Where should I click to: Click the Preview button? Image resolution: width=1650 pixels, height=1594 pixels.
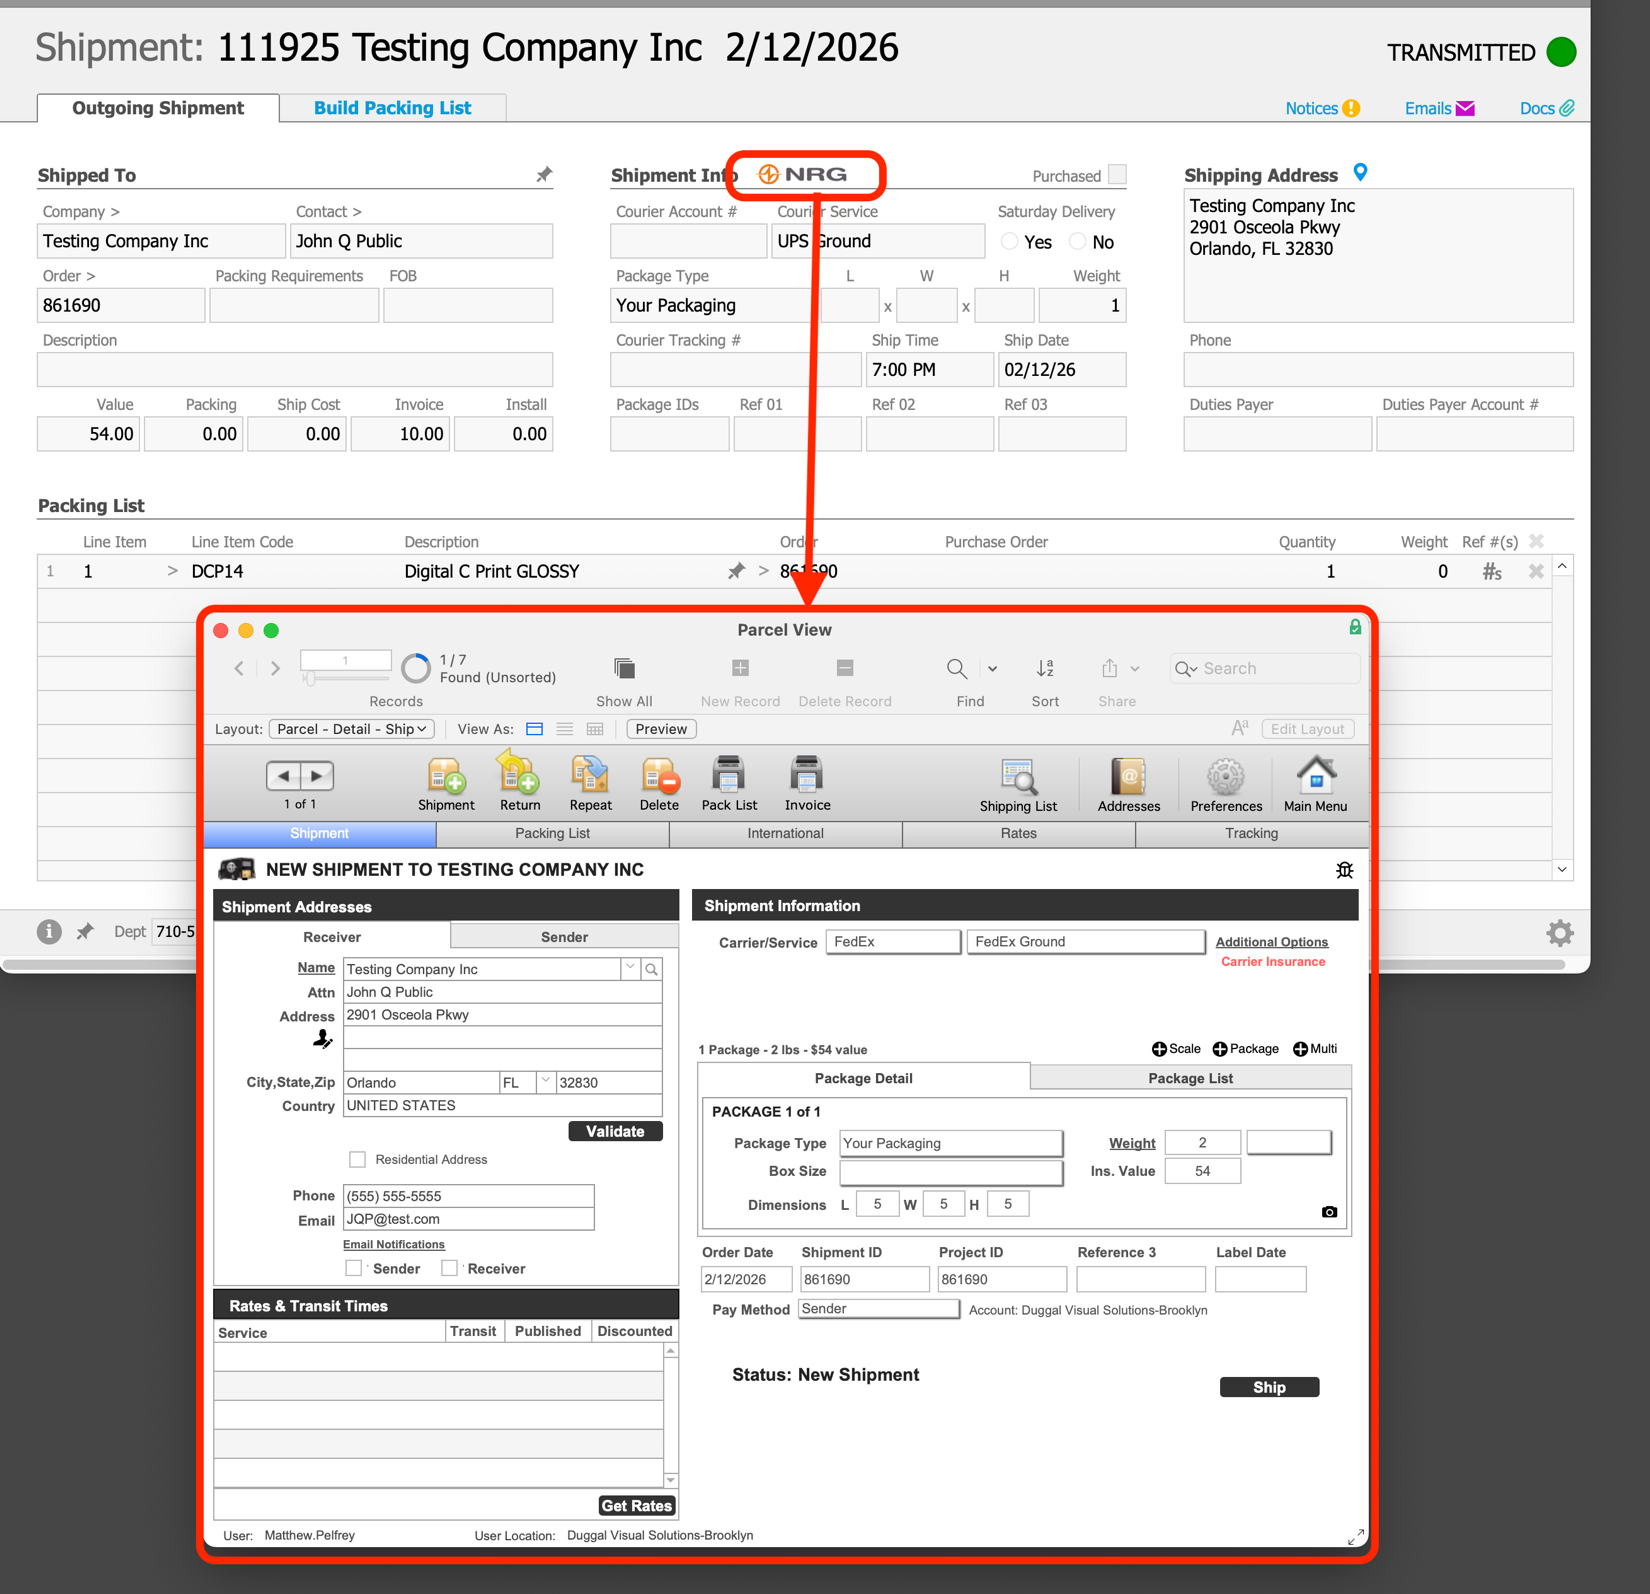pyautogui.click(x=661, y=729)
